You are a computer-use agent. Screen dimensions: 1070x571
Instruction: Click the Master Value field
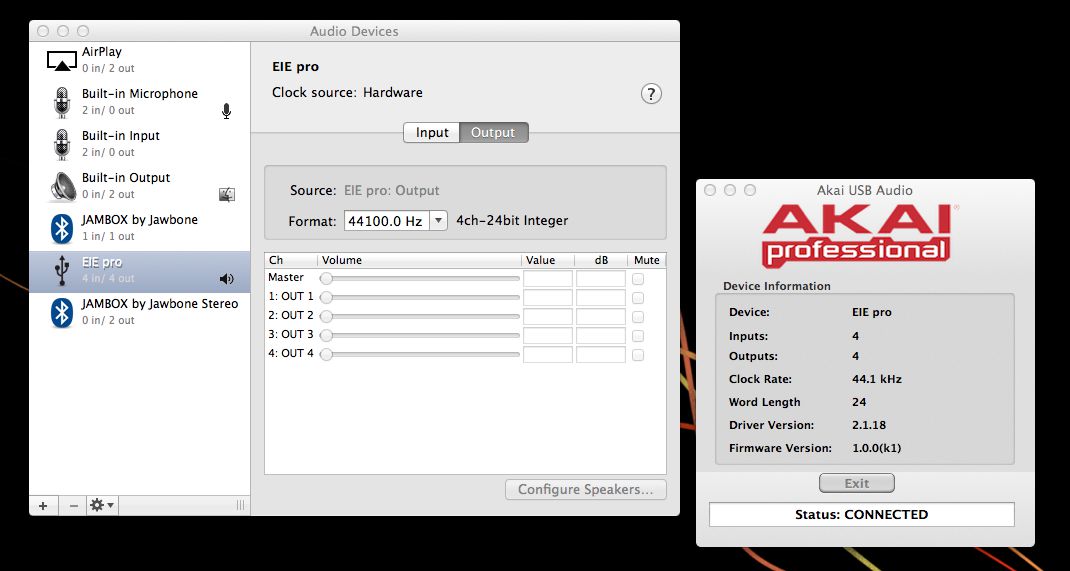pyautogui.click(x=548, y=278)
